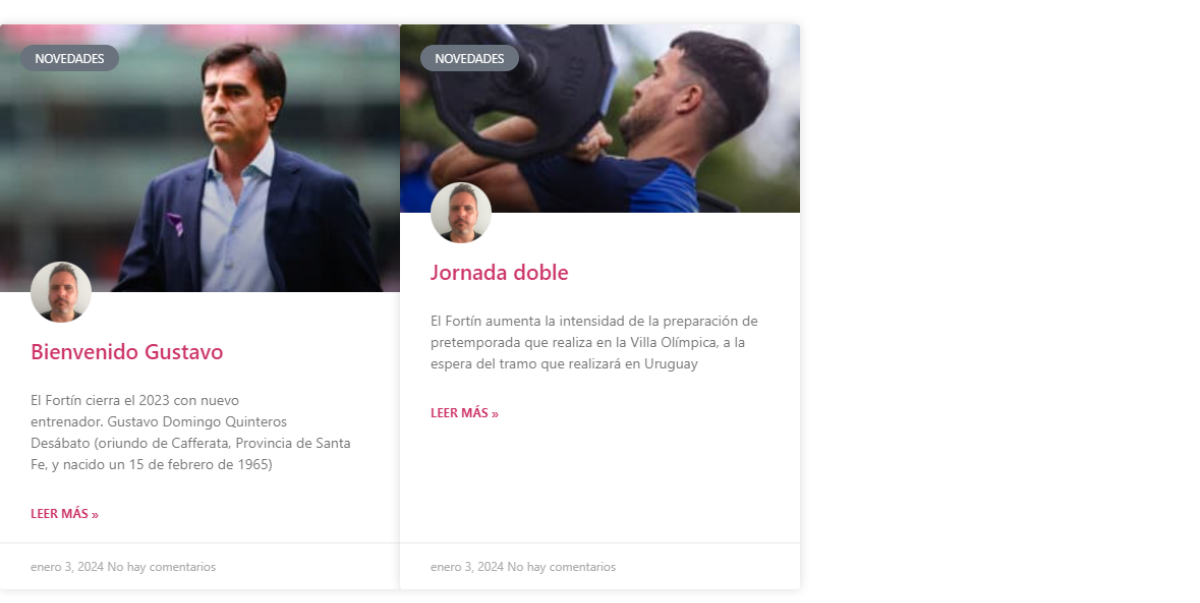
Task: Click No hay comentarios on Jornada doble card
Action: [562, 567]
